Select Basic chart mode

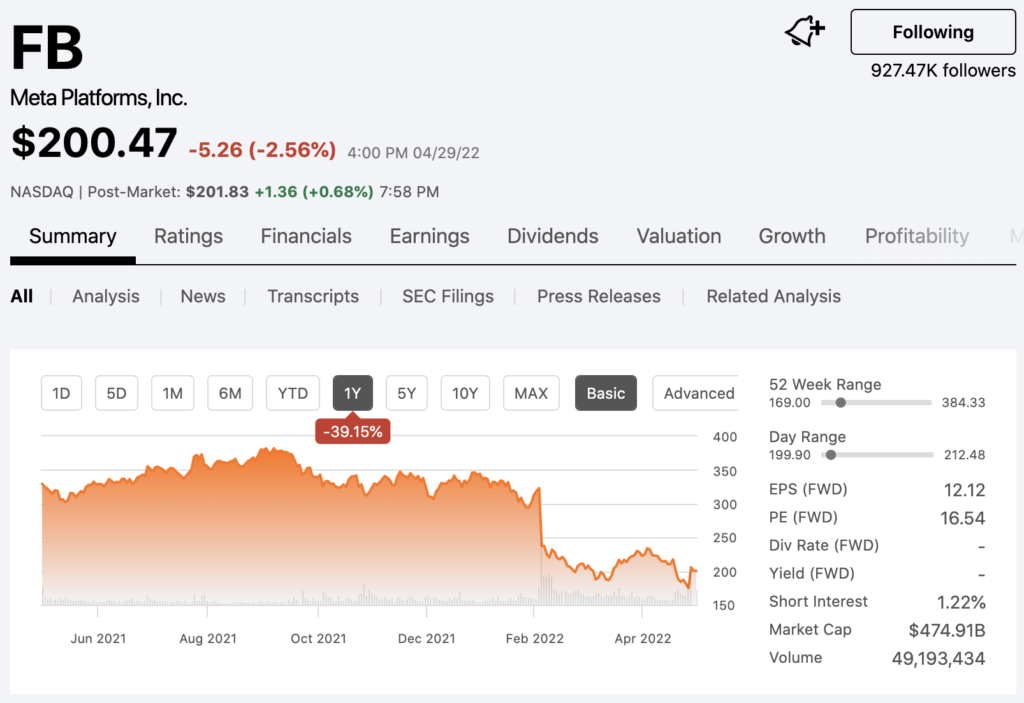(x=605, y=393)
